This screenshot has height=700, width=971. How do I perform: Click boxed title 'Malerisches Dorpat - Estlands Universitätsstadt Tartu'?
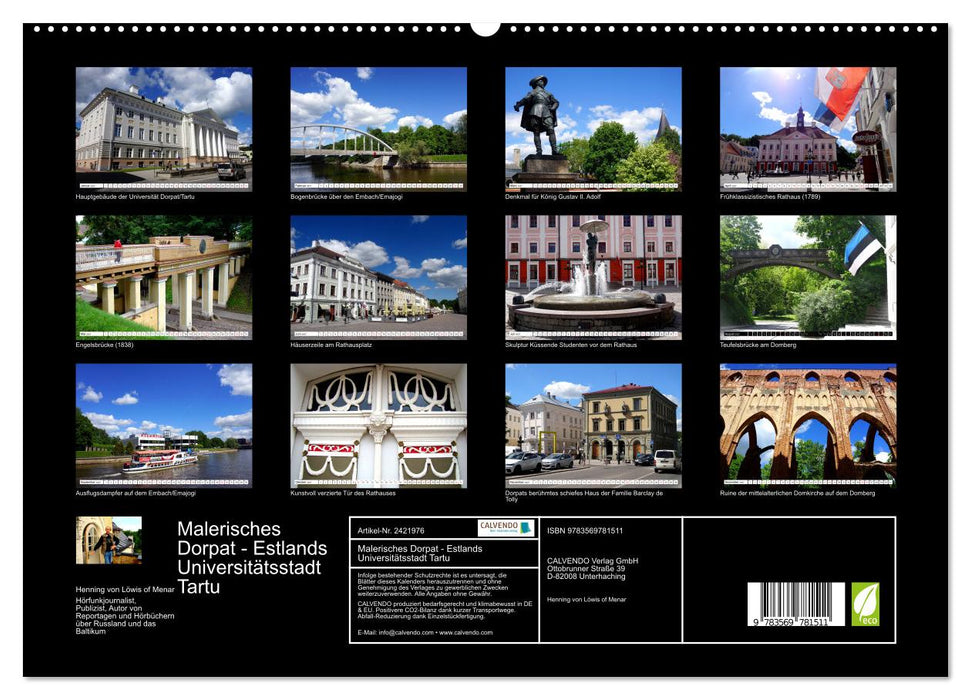pos(419,553)
